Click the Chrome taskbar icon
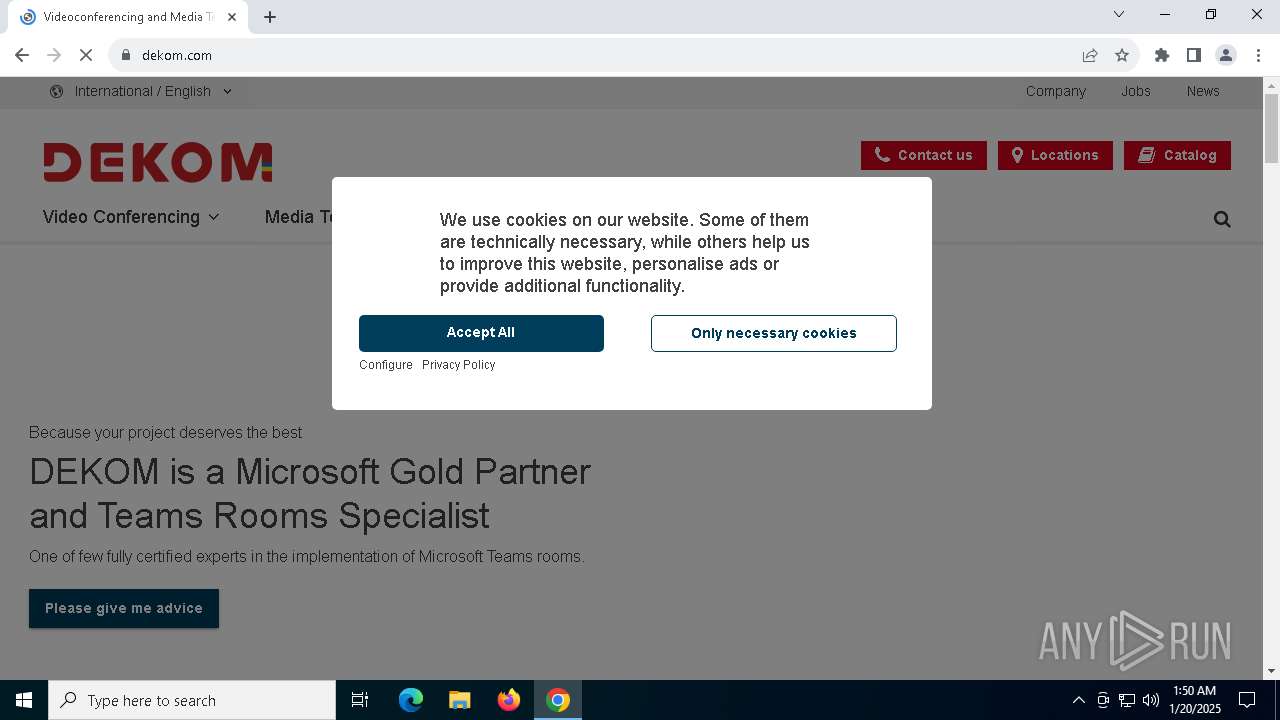The width and height of the screenshot is (1280, 720). pos(558,700)
